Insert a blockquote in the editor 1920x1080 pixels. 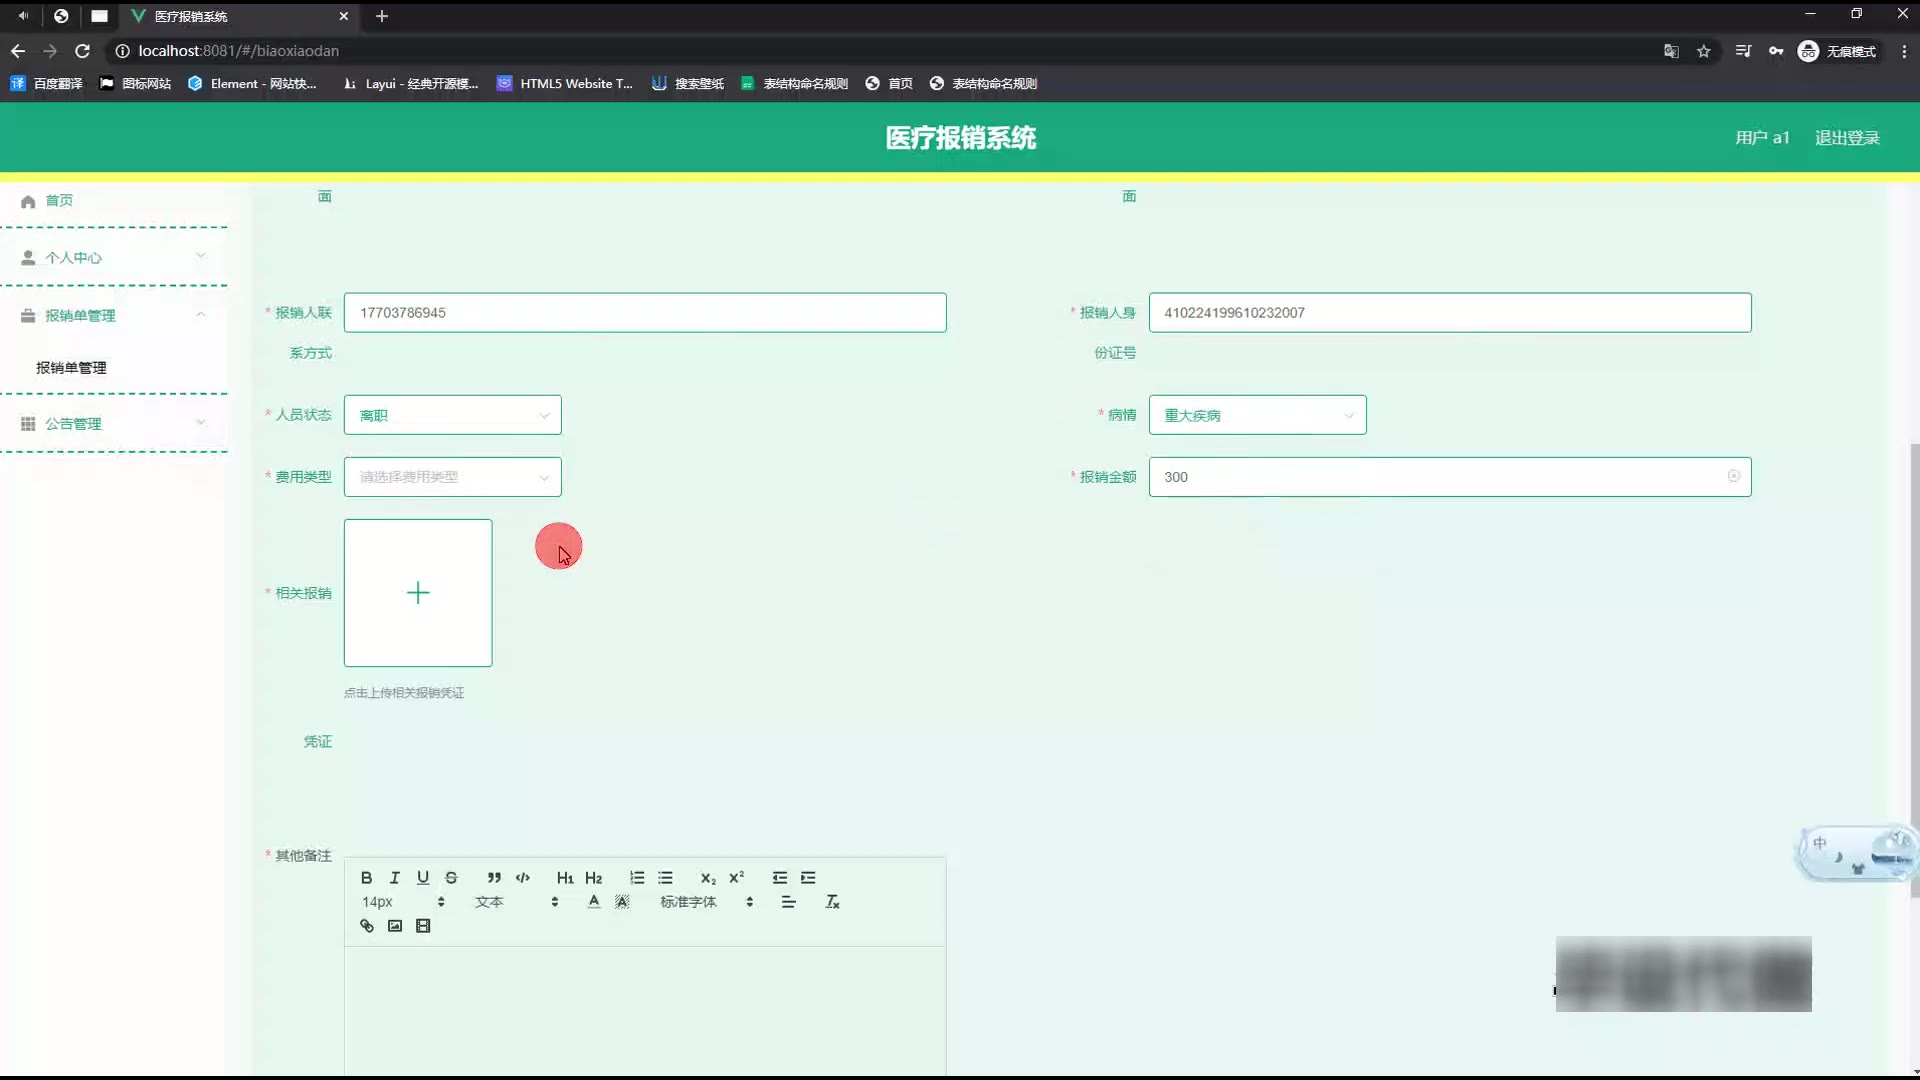494,878
